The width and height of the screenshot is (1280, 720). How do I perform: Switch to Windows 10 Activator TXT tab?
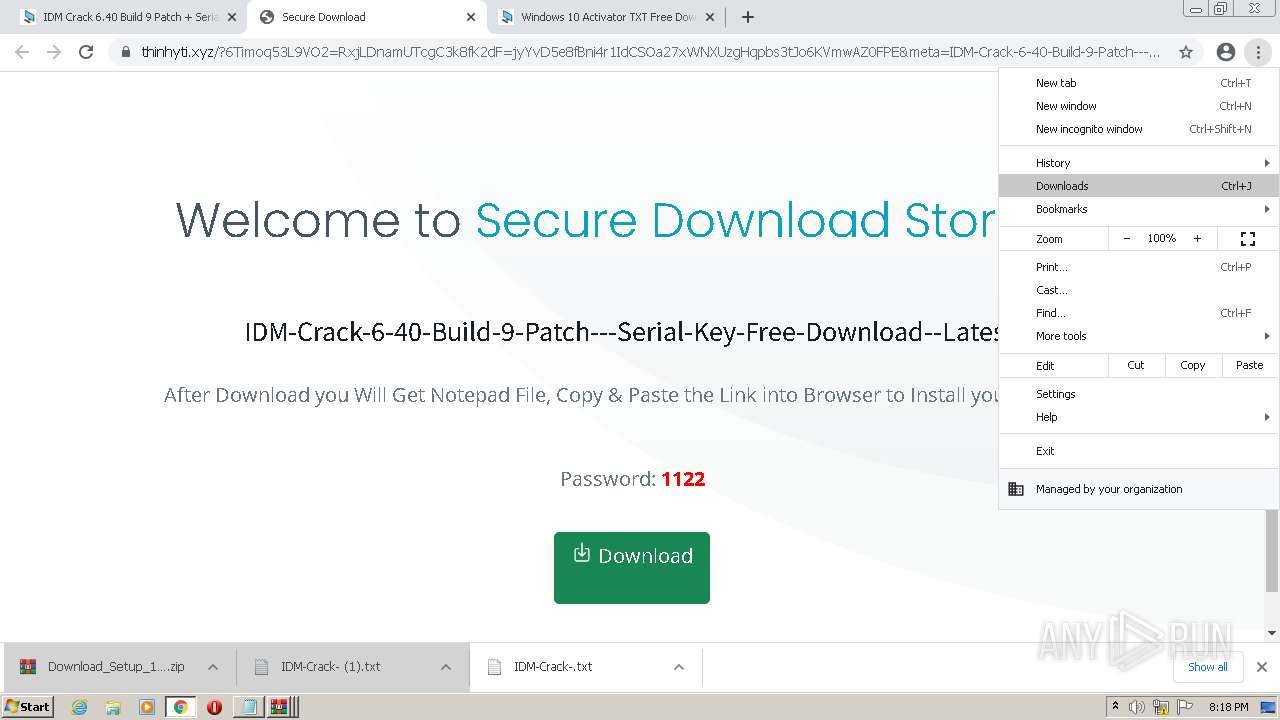pyautogui.click(x=606, y=17)
